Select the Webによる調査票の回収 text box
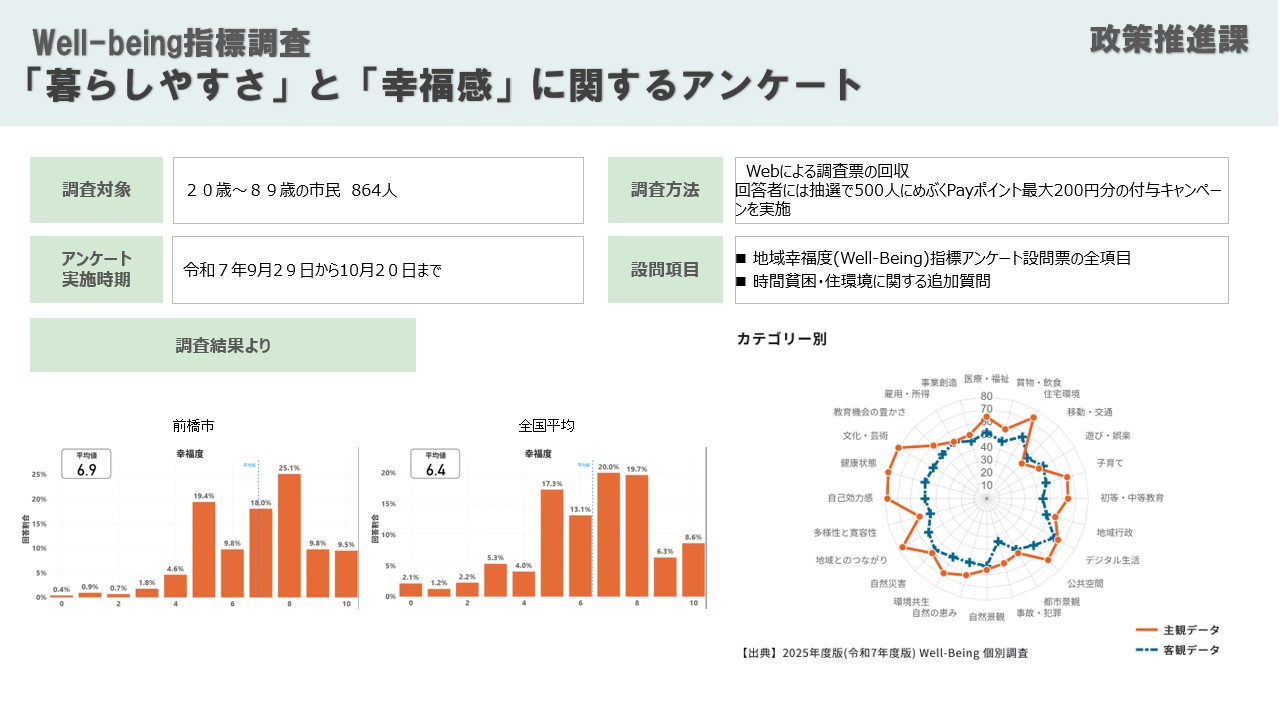This screenshot has width=1280, height=720. coord(980,190)
